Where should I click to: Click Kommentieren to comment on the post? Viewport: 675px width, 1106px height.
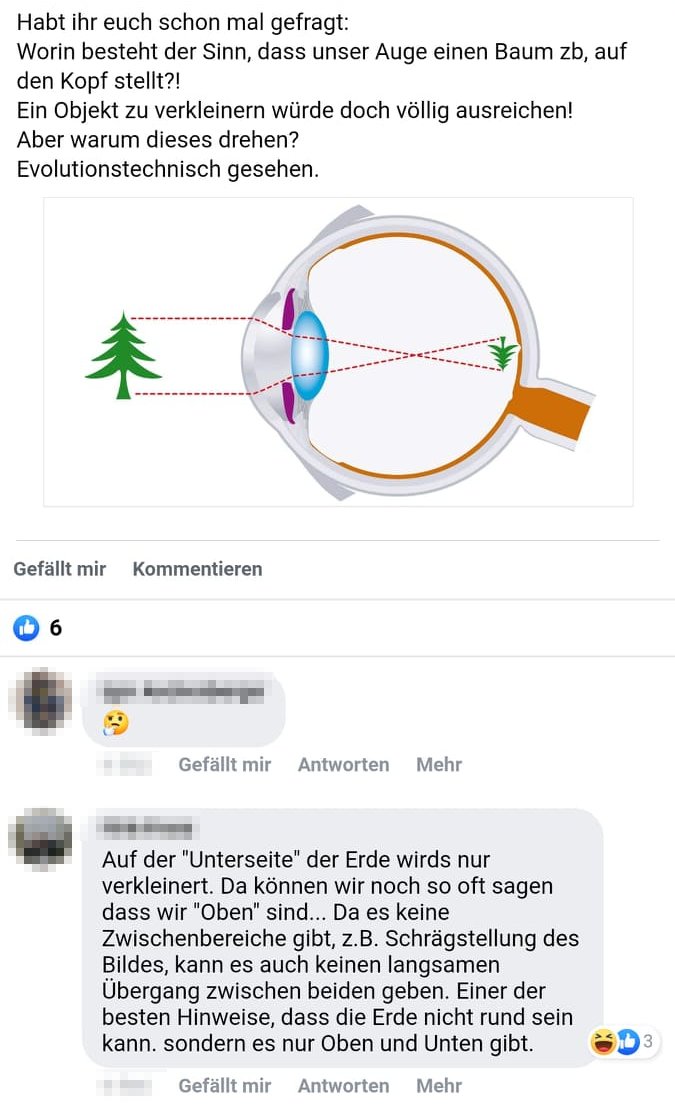pyautogui.click(x=197, y=569)
